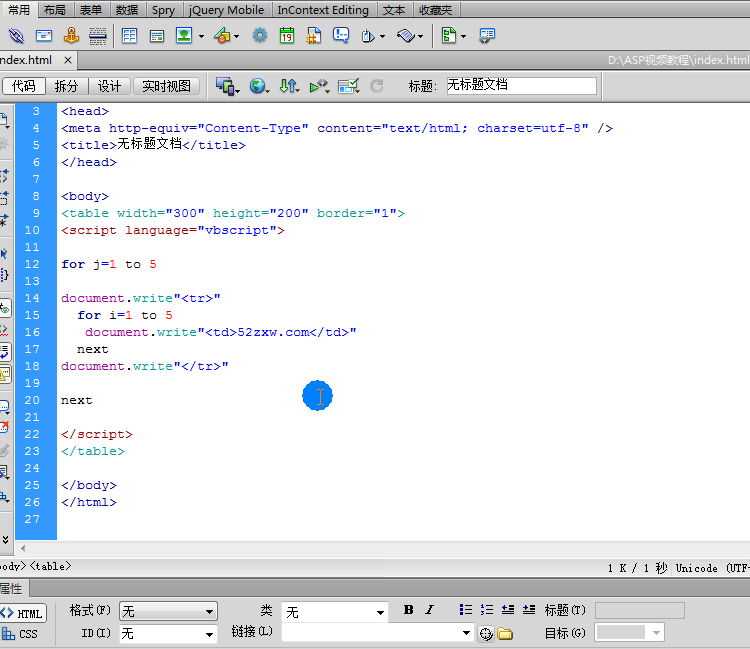Click the 标题(T) field in properties

point(640,610)
